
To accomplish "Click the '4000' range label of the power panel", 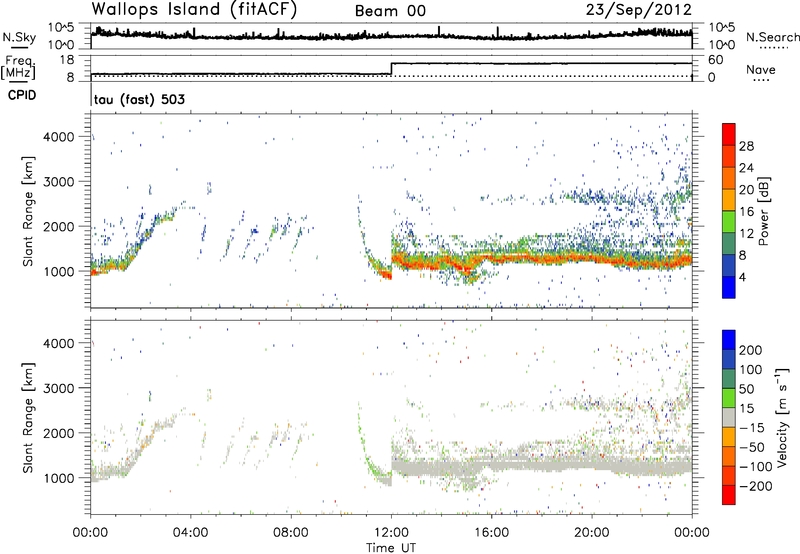I will tap(58, 137).
